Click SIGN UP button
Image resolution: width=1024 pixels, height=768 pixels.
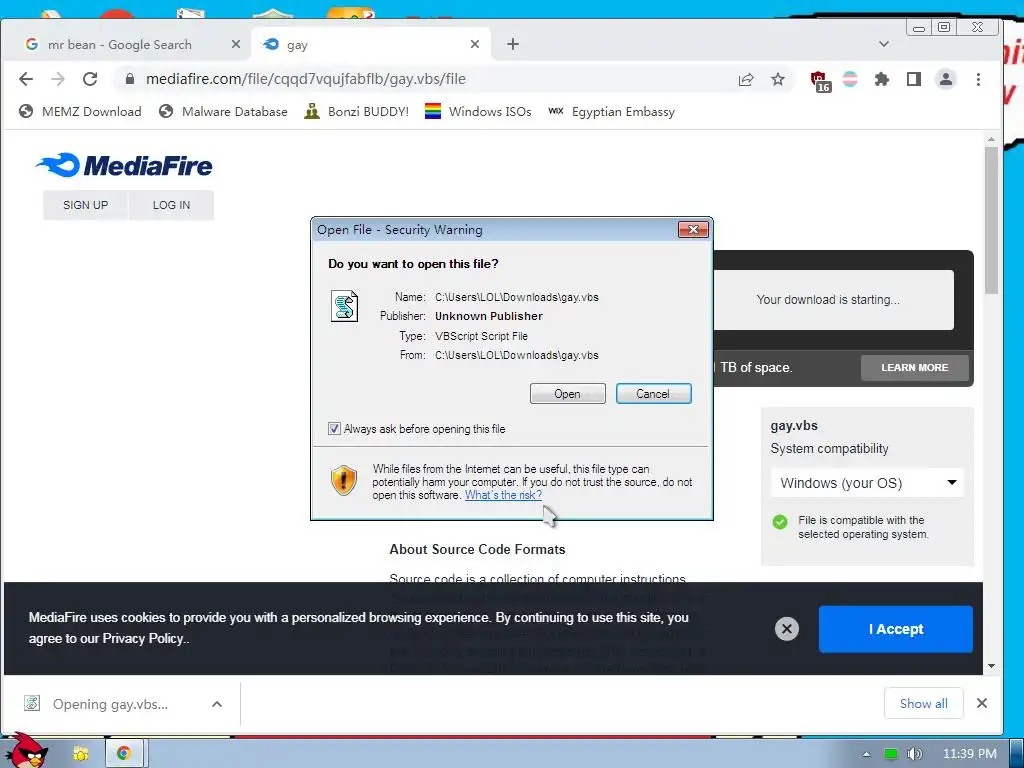pos(86,205)
